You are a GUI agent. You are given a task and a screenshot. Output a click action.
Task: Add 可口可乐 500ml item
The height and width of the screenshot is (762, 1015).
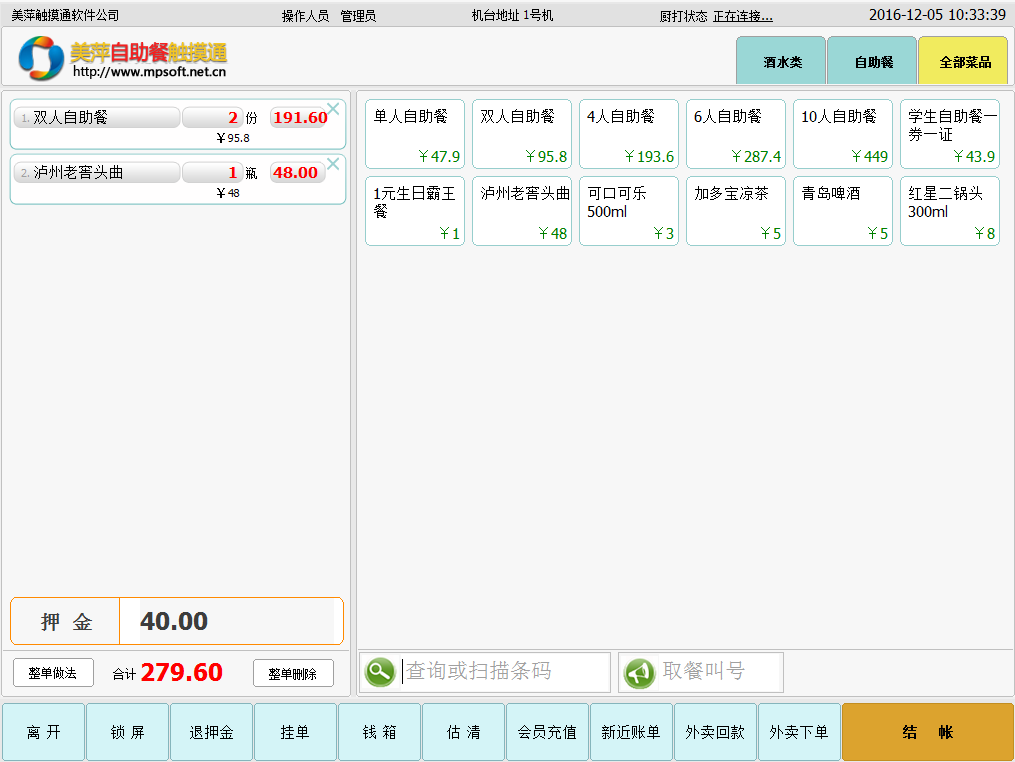[x=629, y=211]
